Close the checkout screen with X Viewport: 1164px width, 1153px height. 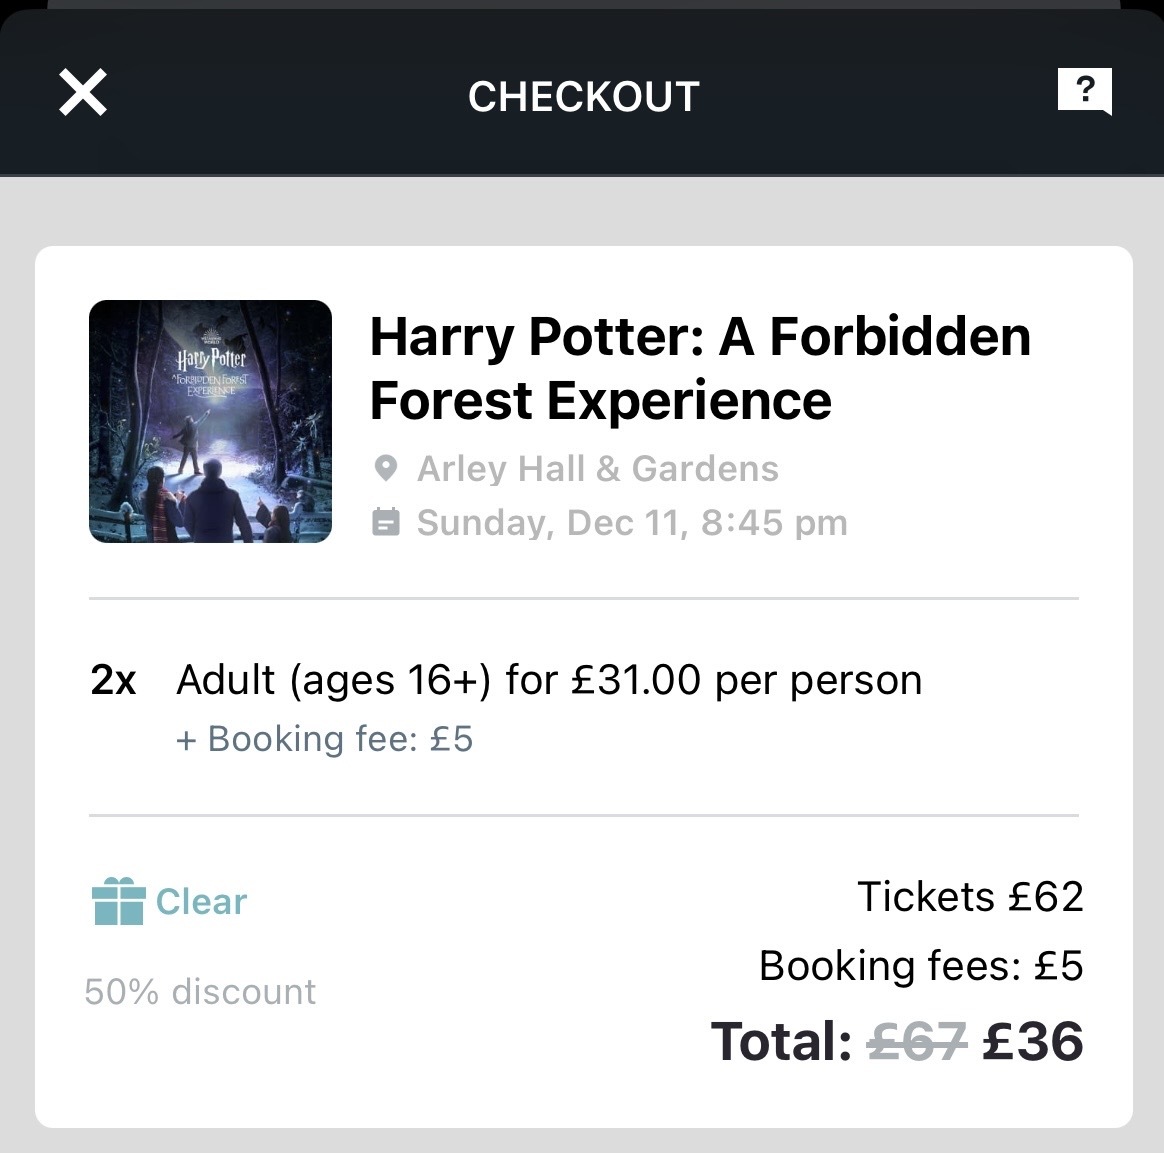(x=82, y=93)
